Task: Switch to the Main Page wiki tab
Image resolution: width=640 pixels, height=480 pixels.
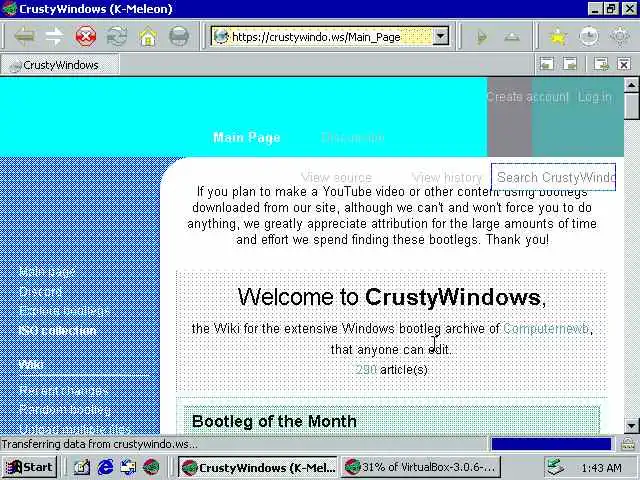Action: [x=247, y=138]
